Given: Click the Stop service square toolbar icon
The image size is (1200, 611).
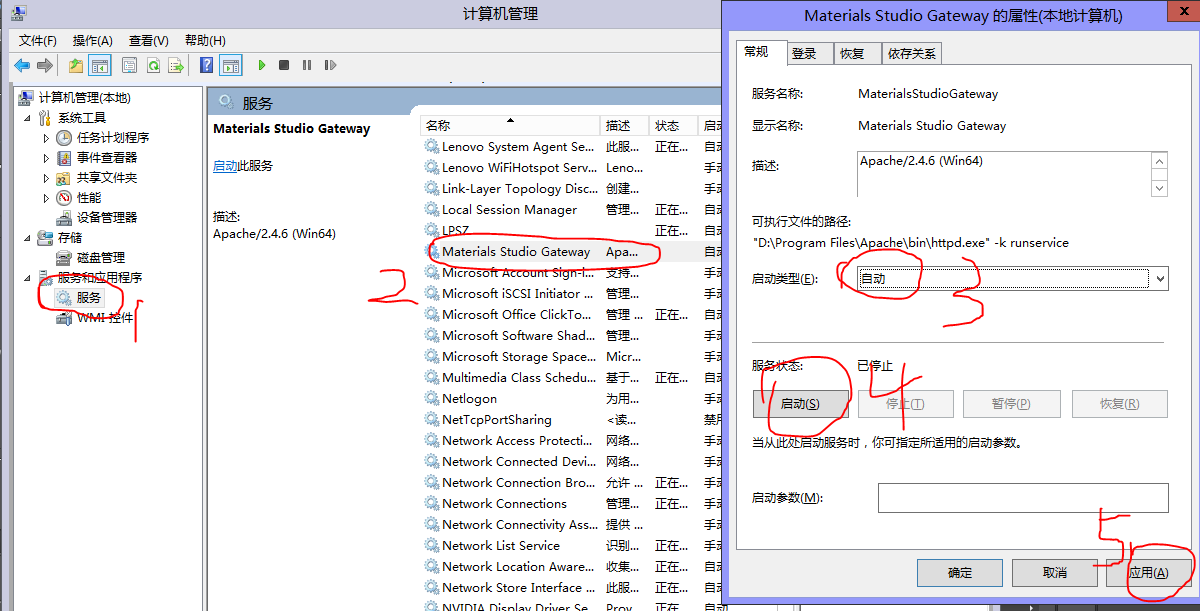Looking at the screenshot, I should click(284, 65).
